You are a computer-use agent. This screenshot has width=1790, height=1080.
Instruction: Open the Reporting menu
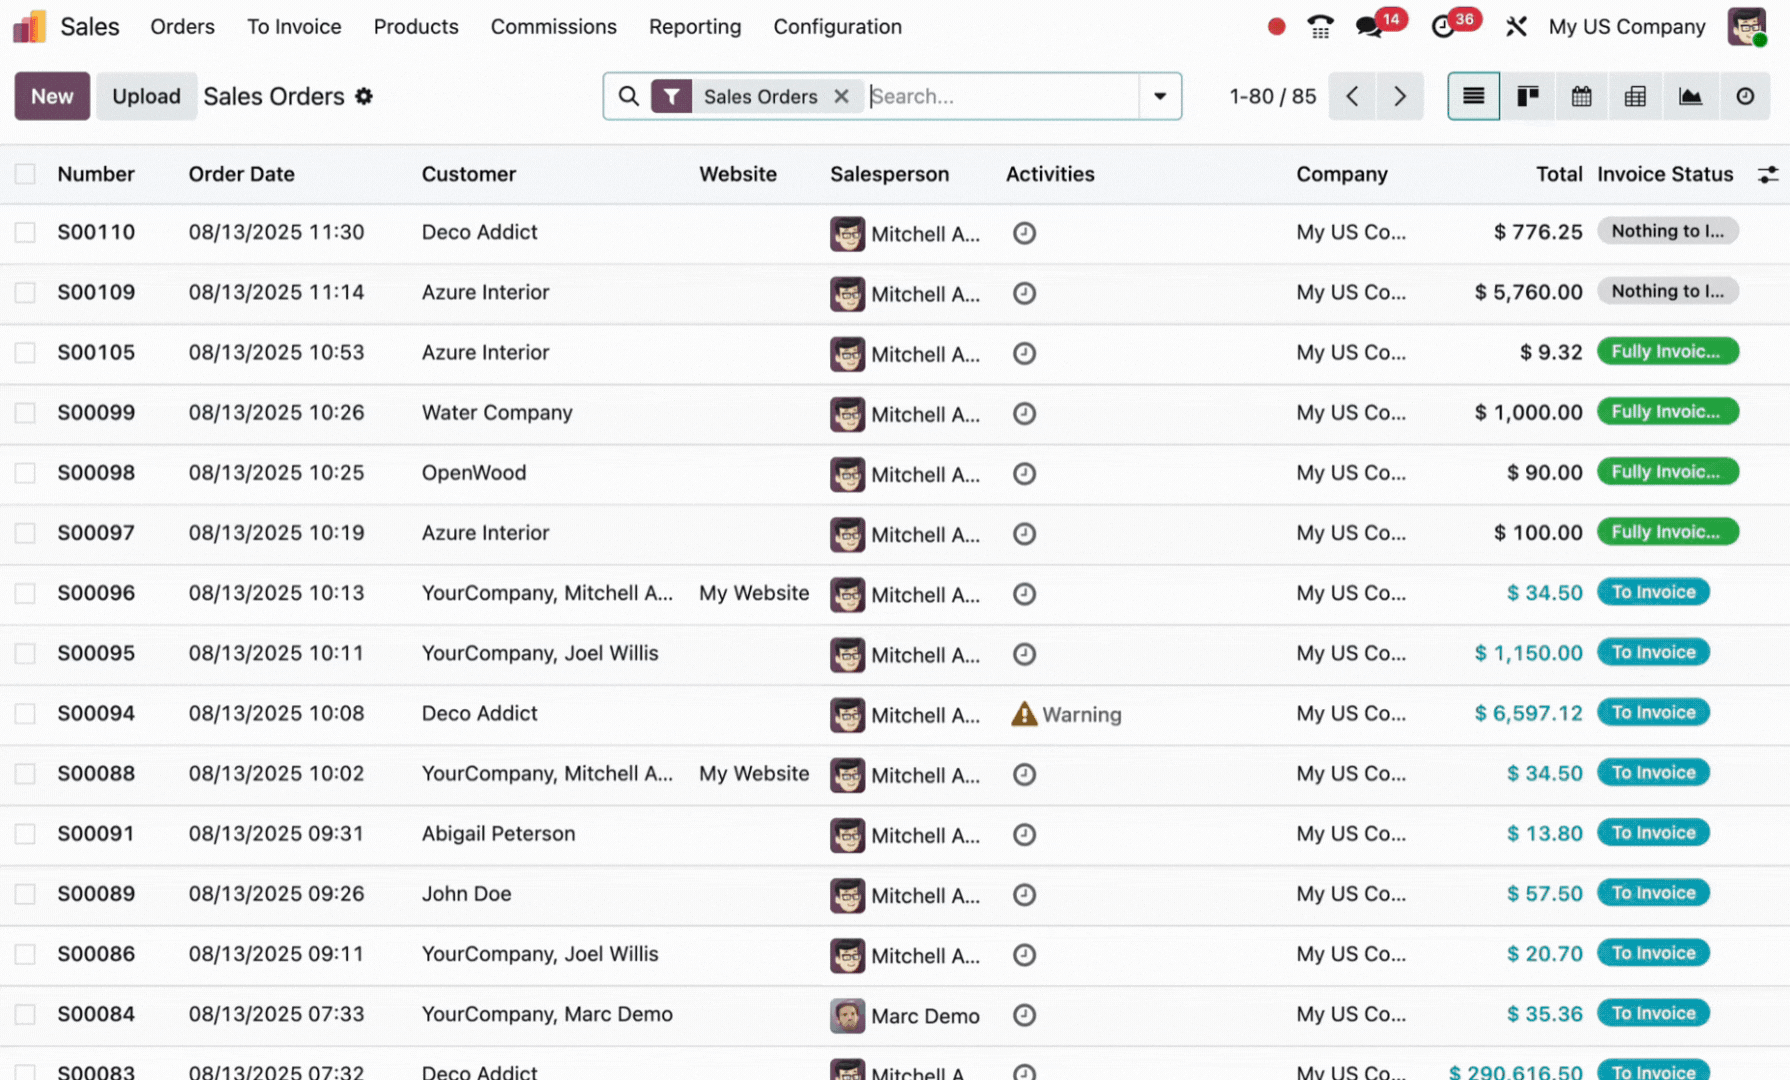point(695,27)
